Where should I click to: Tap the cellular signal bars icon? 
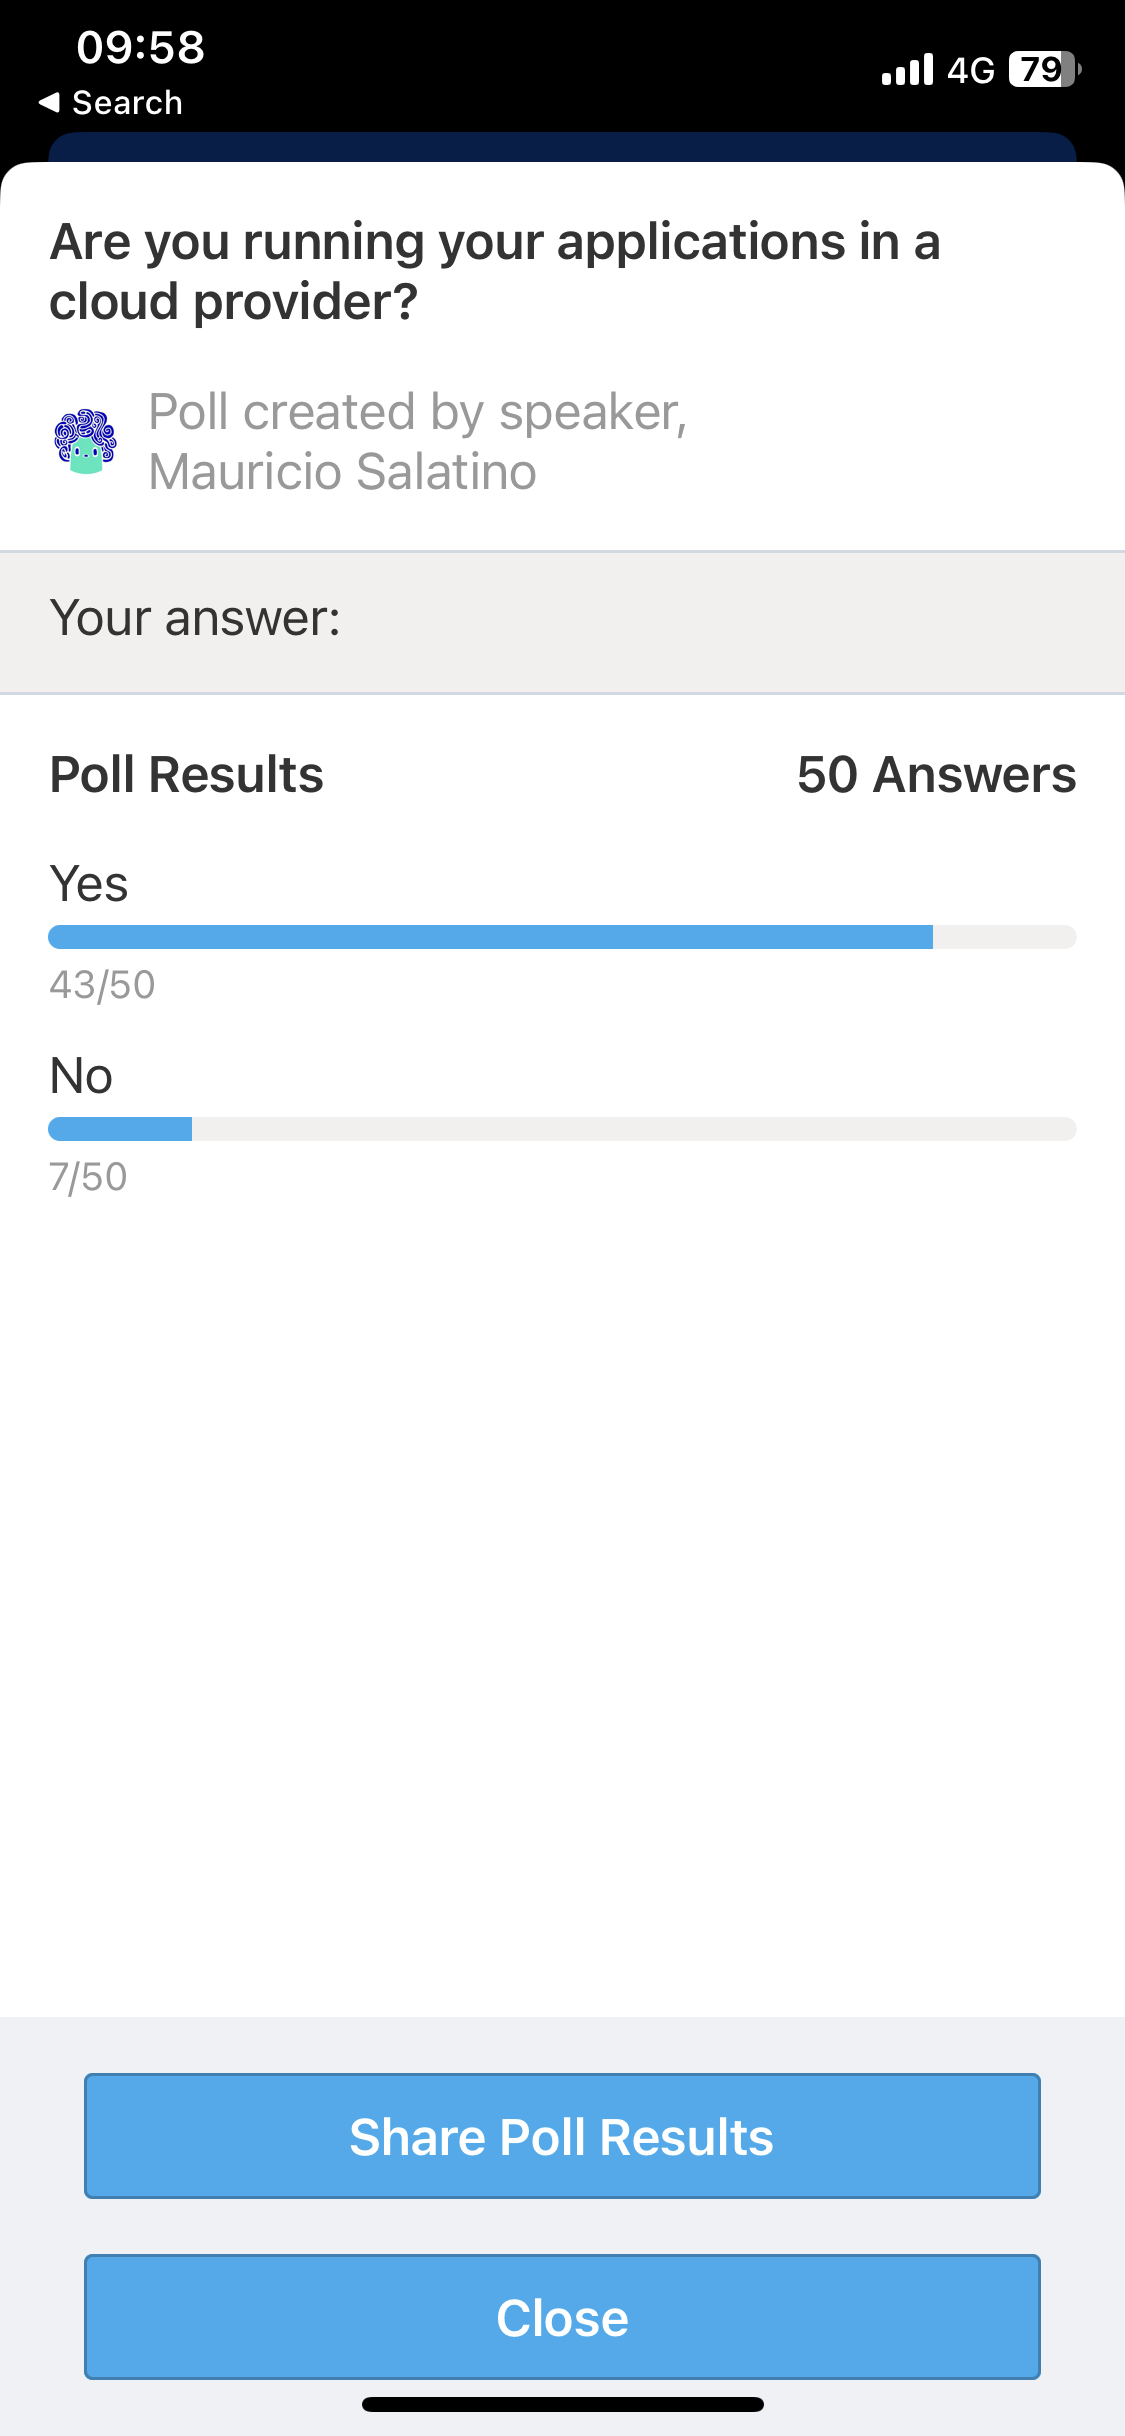(x=907, y=70)
